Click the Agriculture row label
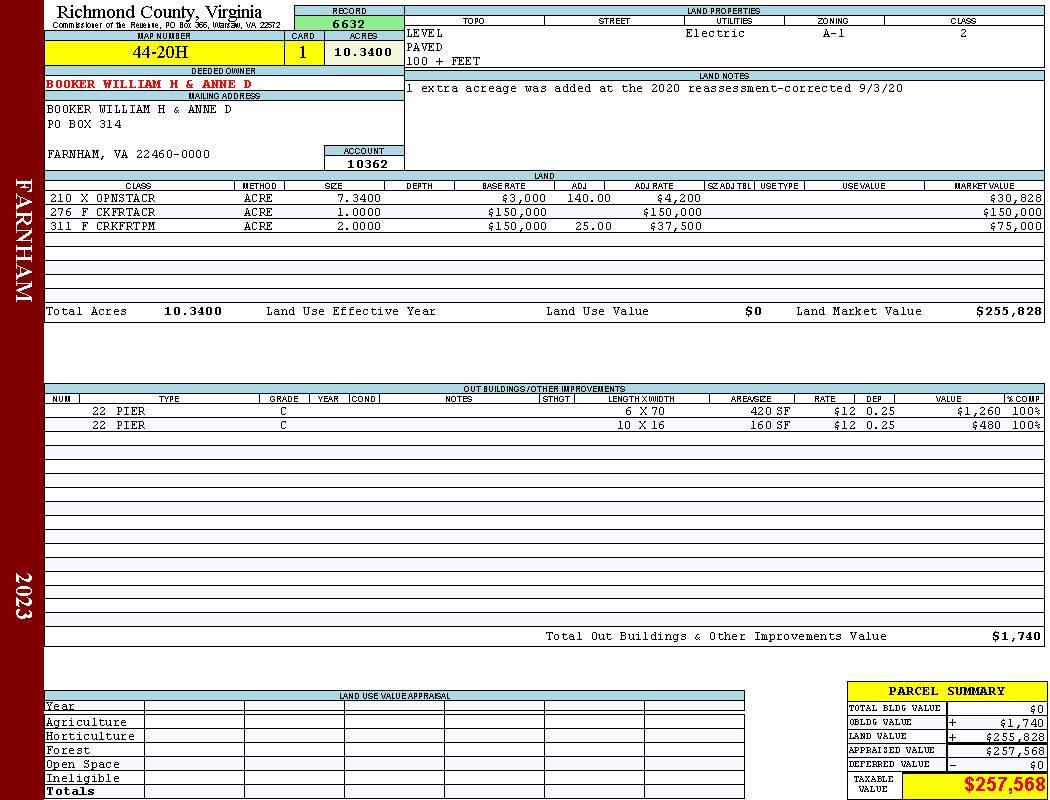 coord(86,722)
